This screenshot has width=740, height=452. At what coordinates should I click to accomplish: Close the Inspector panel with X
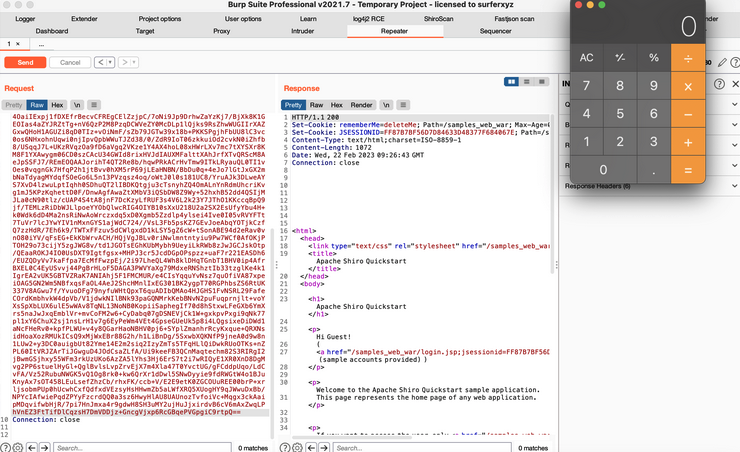tap(735, 84)
